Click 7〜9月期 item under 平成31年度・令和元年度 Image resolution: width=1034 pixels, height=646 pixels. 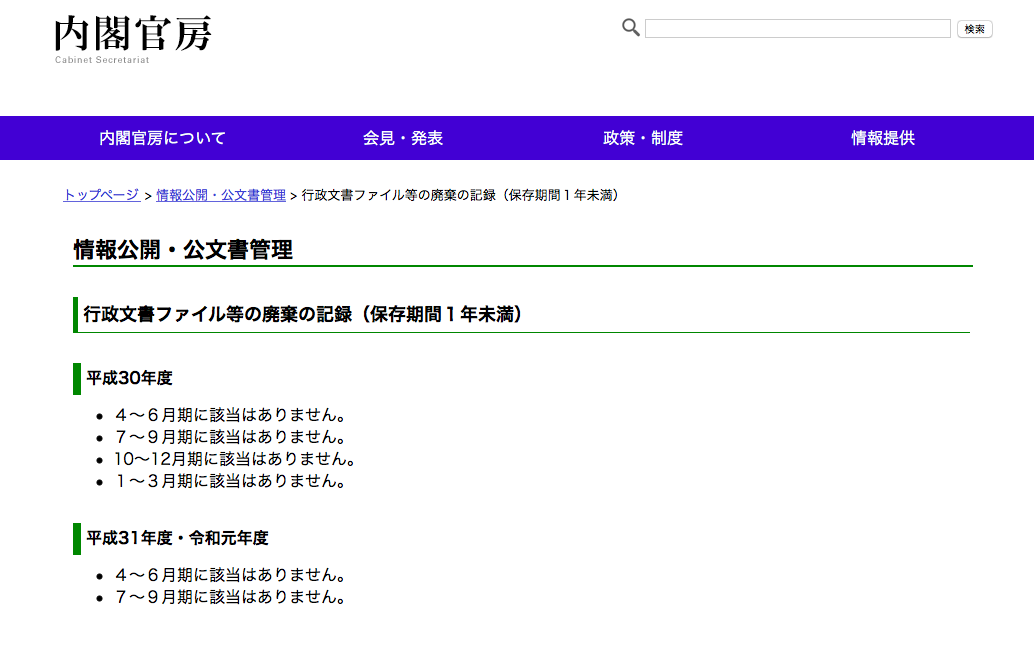[x=230, y=597]
